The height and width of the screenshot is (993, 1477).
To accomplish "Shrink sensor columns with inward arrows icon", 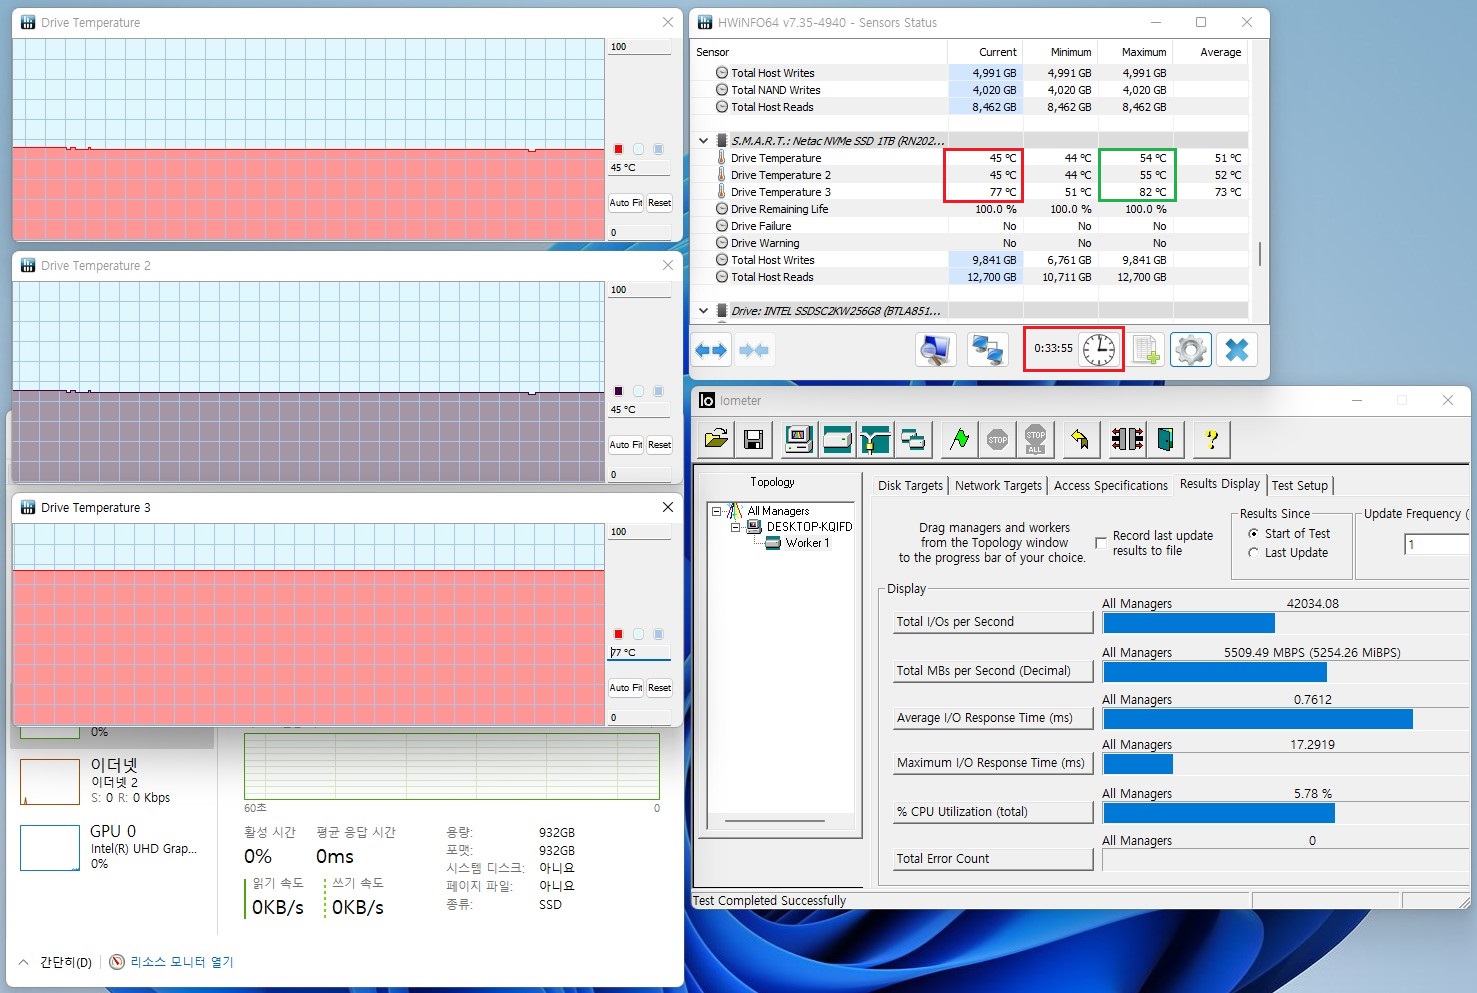I will (754, 350).
